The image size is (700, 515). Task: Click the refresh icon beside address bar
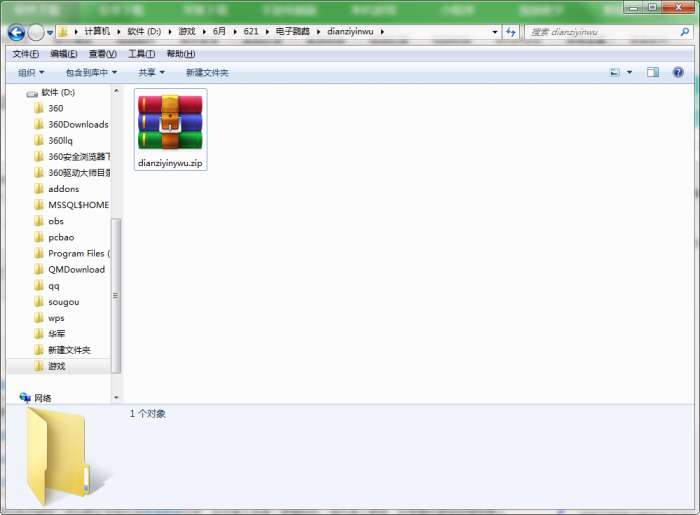[x=511, y=32]
